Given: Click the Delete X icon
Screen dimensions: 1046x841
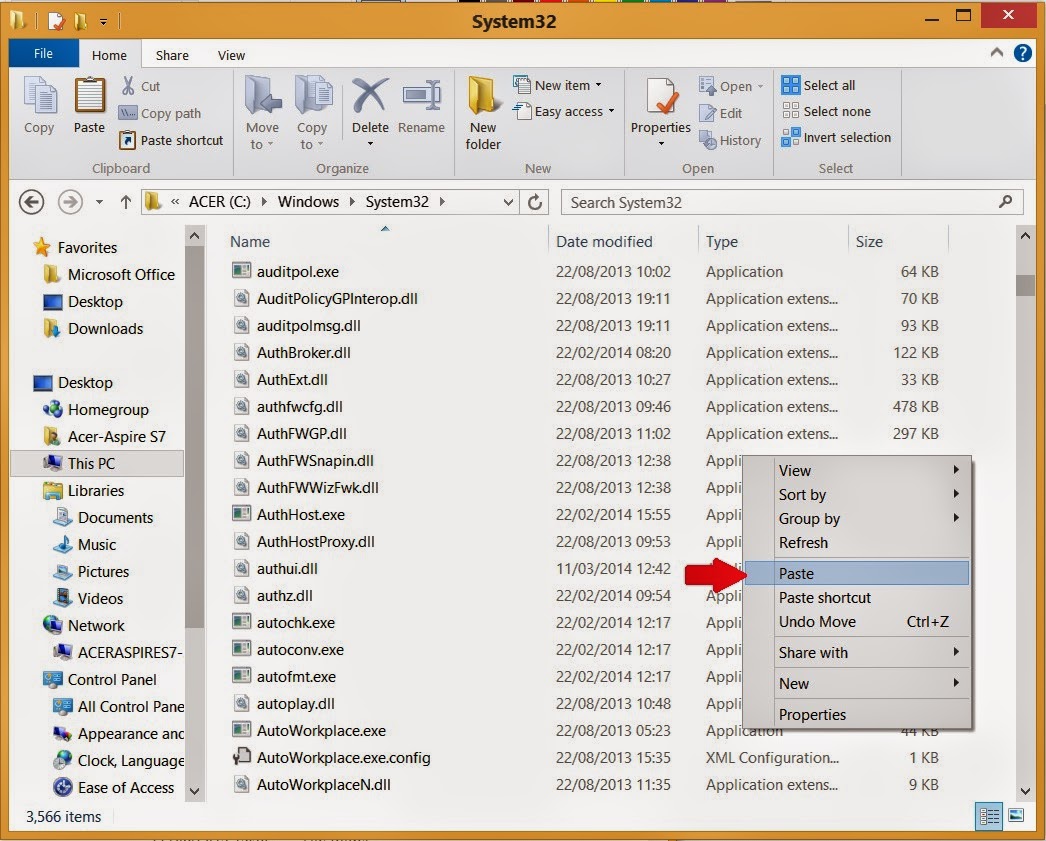Looking at the screenshot, I should pyautogui.click(x=370, y=95).
